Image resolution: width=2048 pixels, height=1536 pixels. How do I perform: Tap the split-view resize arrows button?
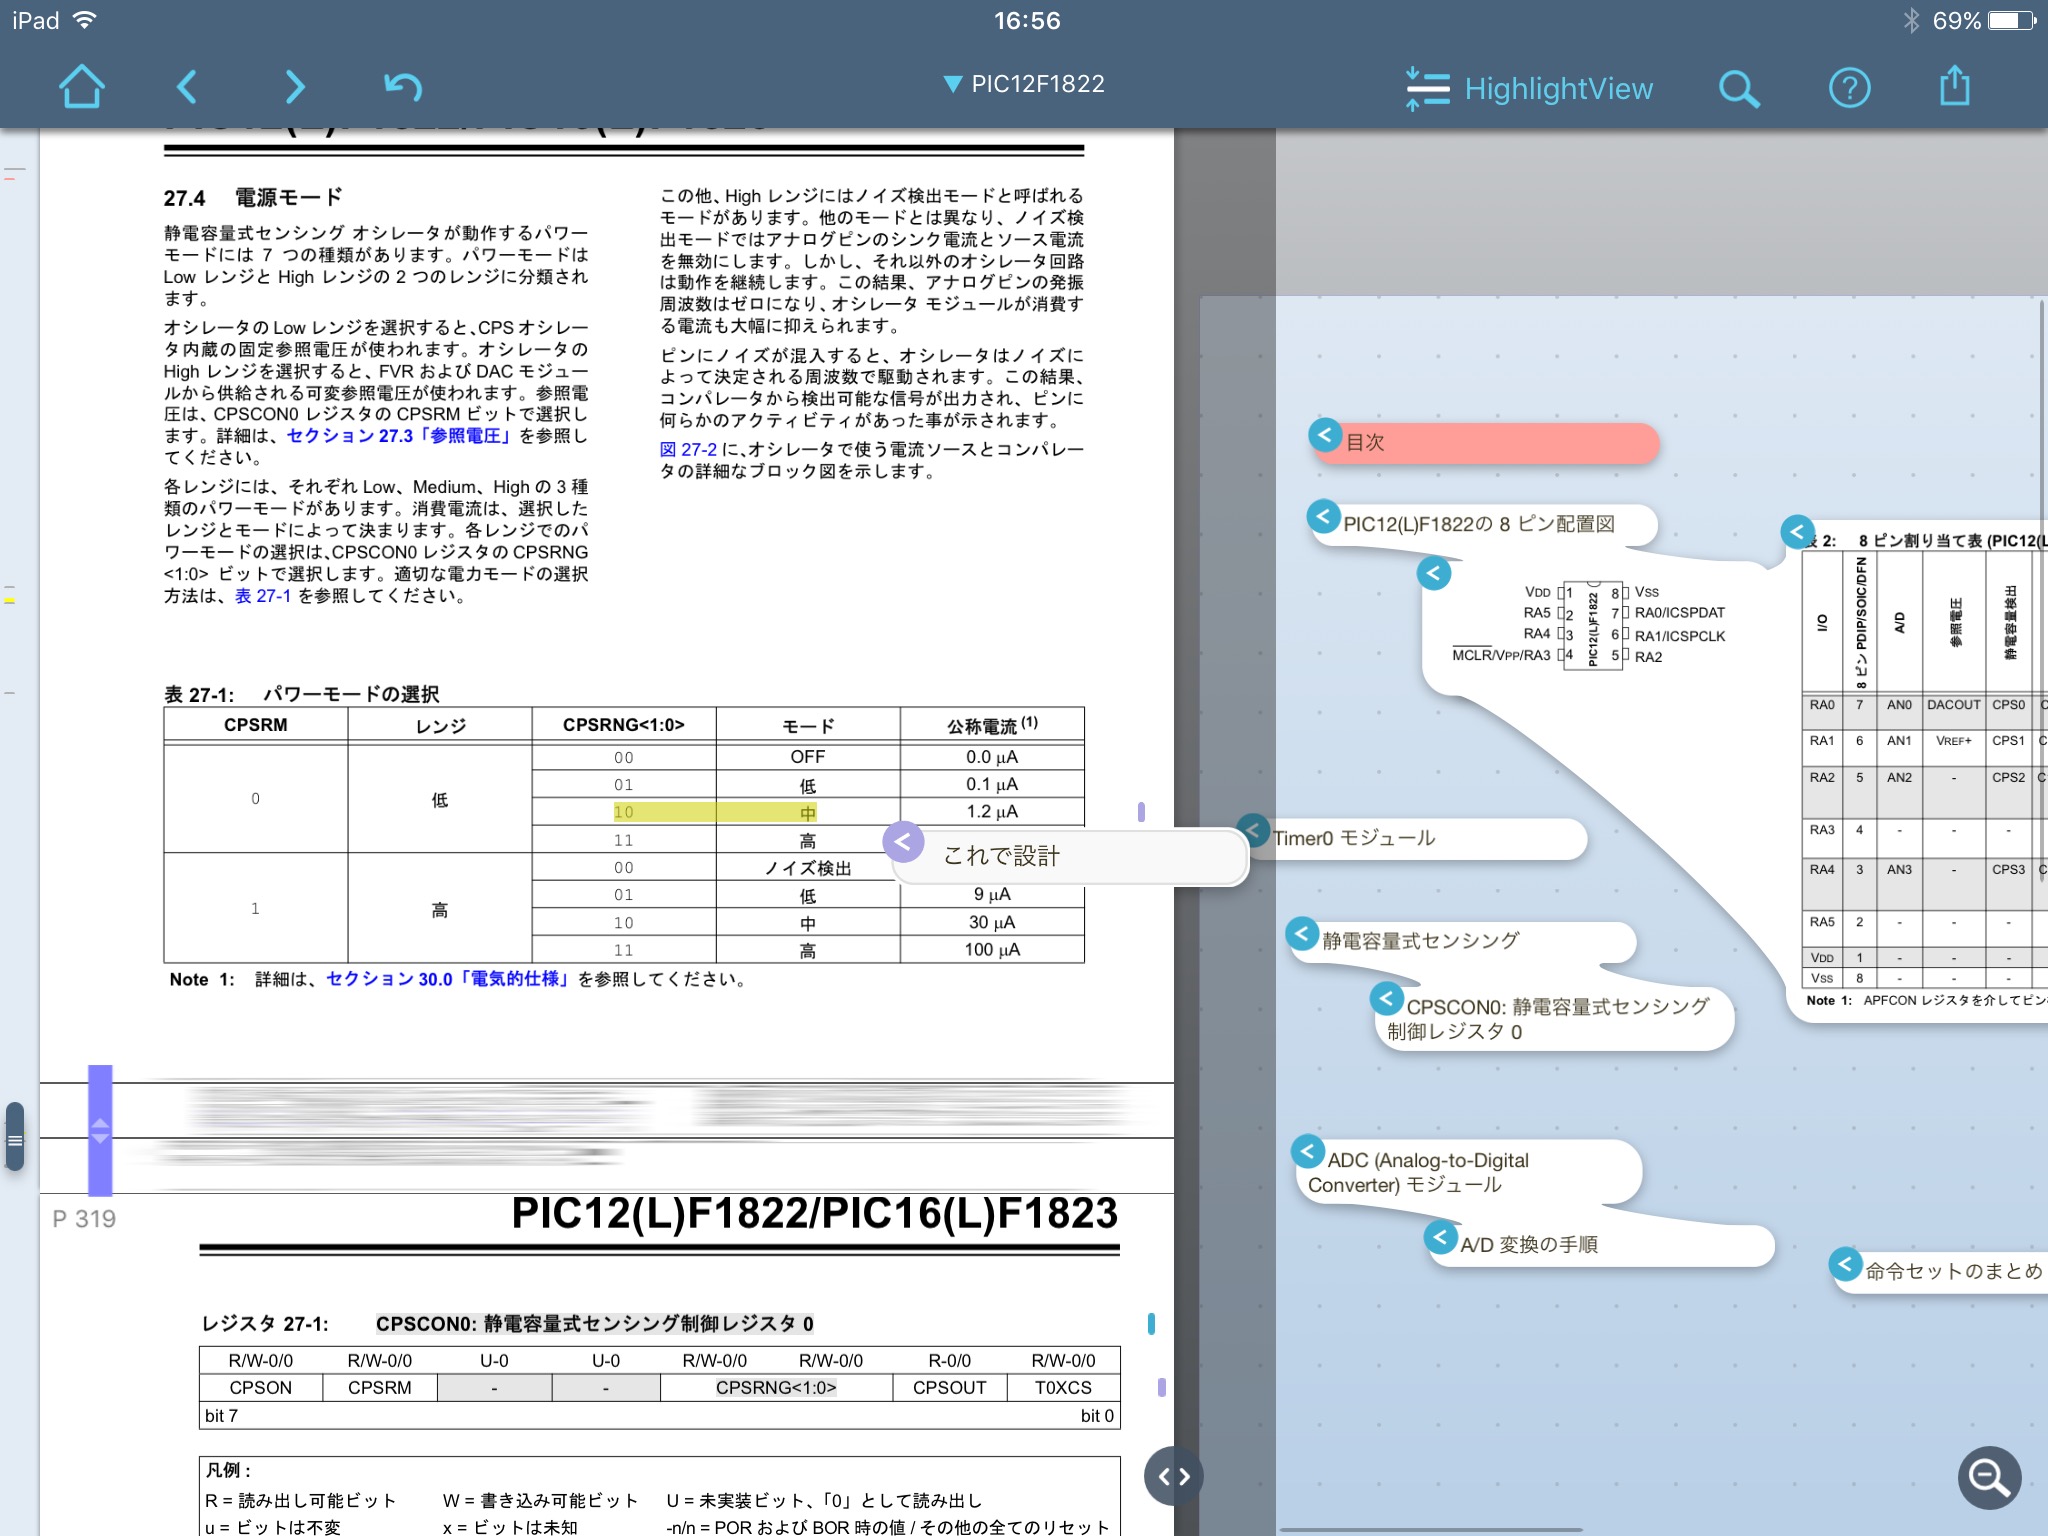click(x=1174, y=1476)
